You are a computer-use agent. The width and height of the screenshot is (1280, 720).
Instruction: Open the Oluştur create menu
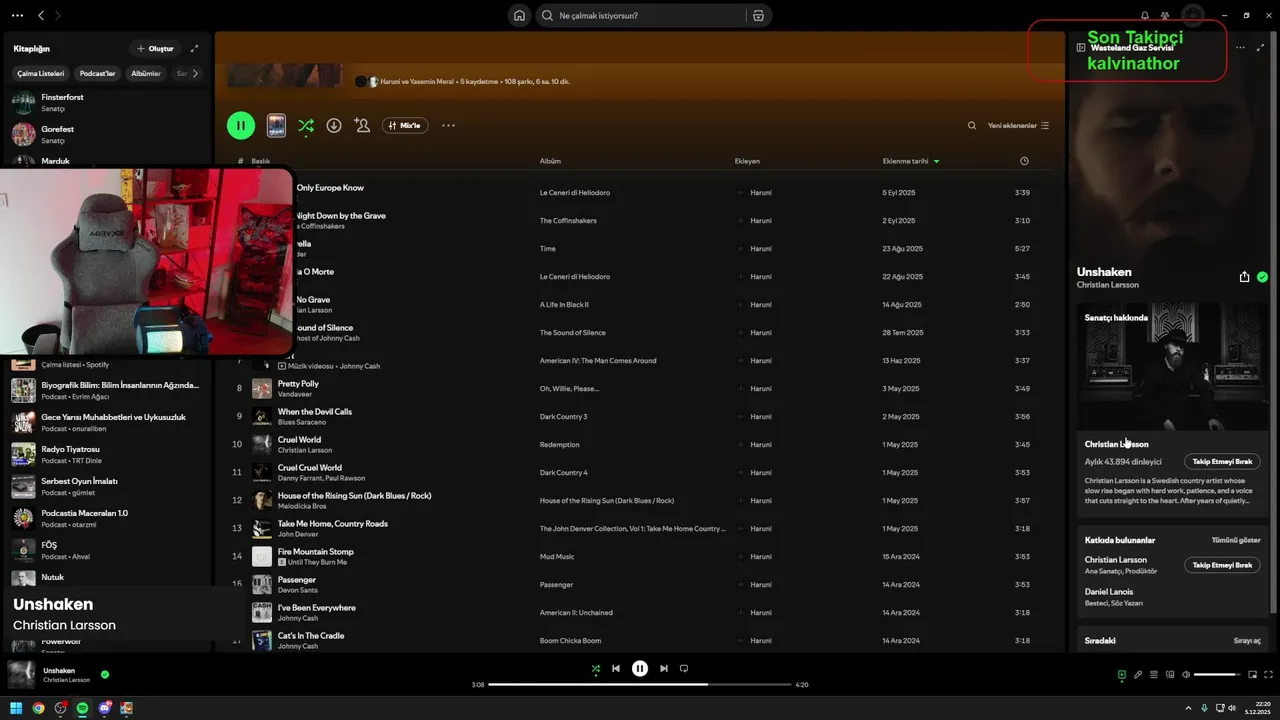click(x=154, y=48)
